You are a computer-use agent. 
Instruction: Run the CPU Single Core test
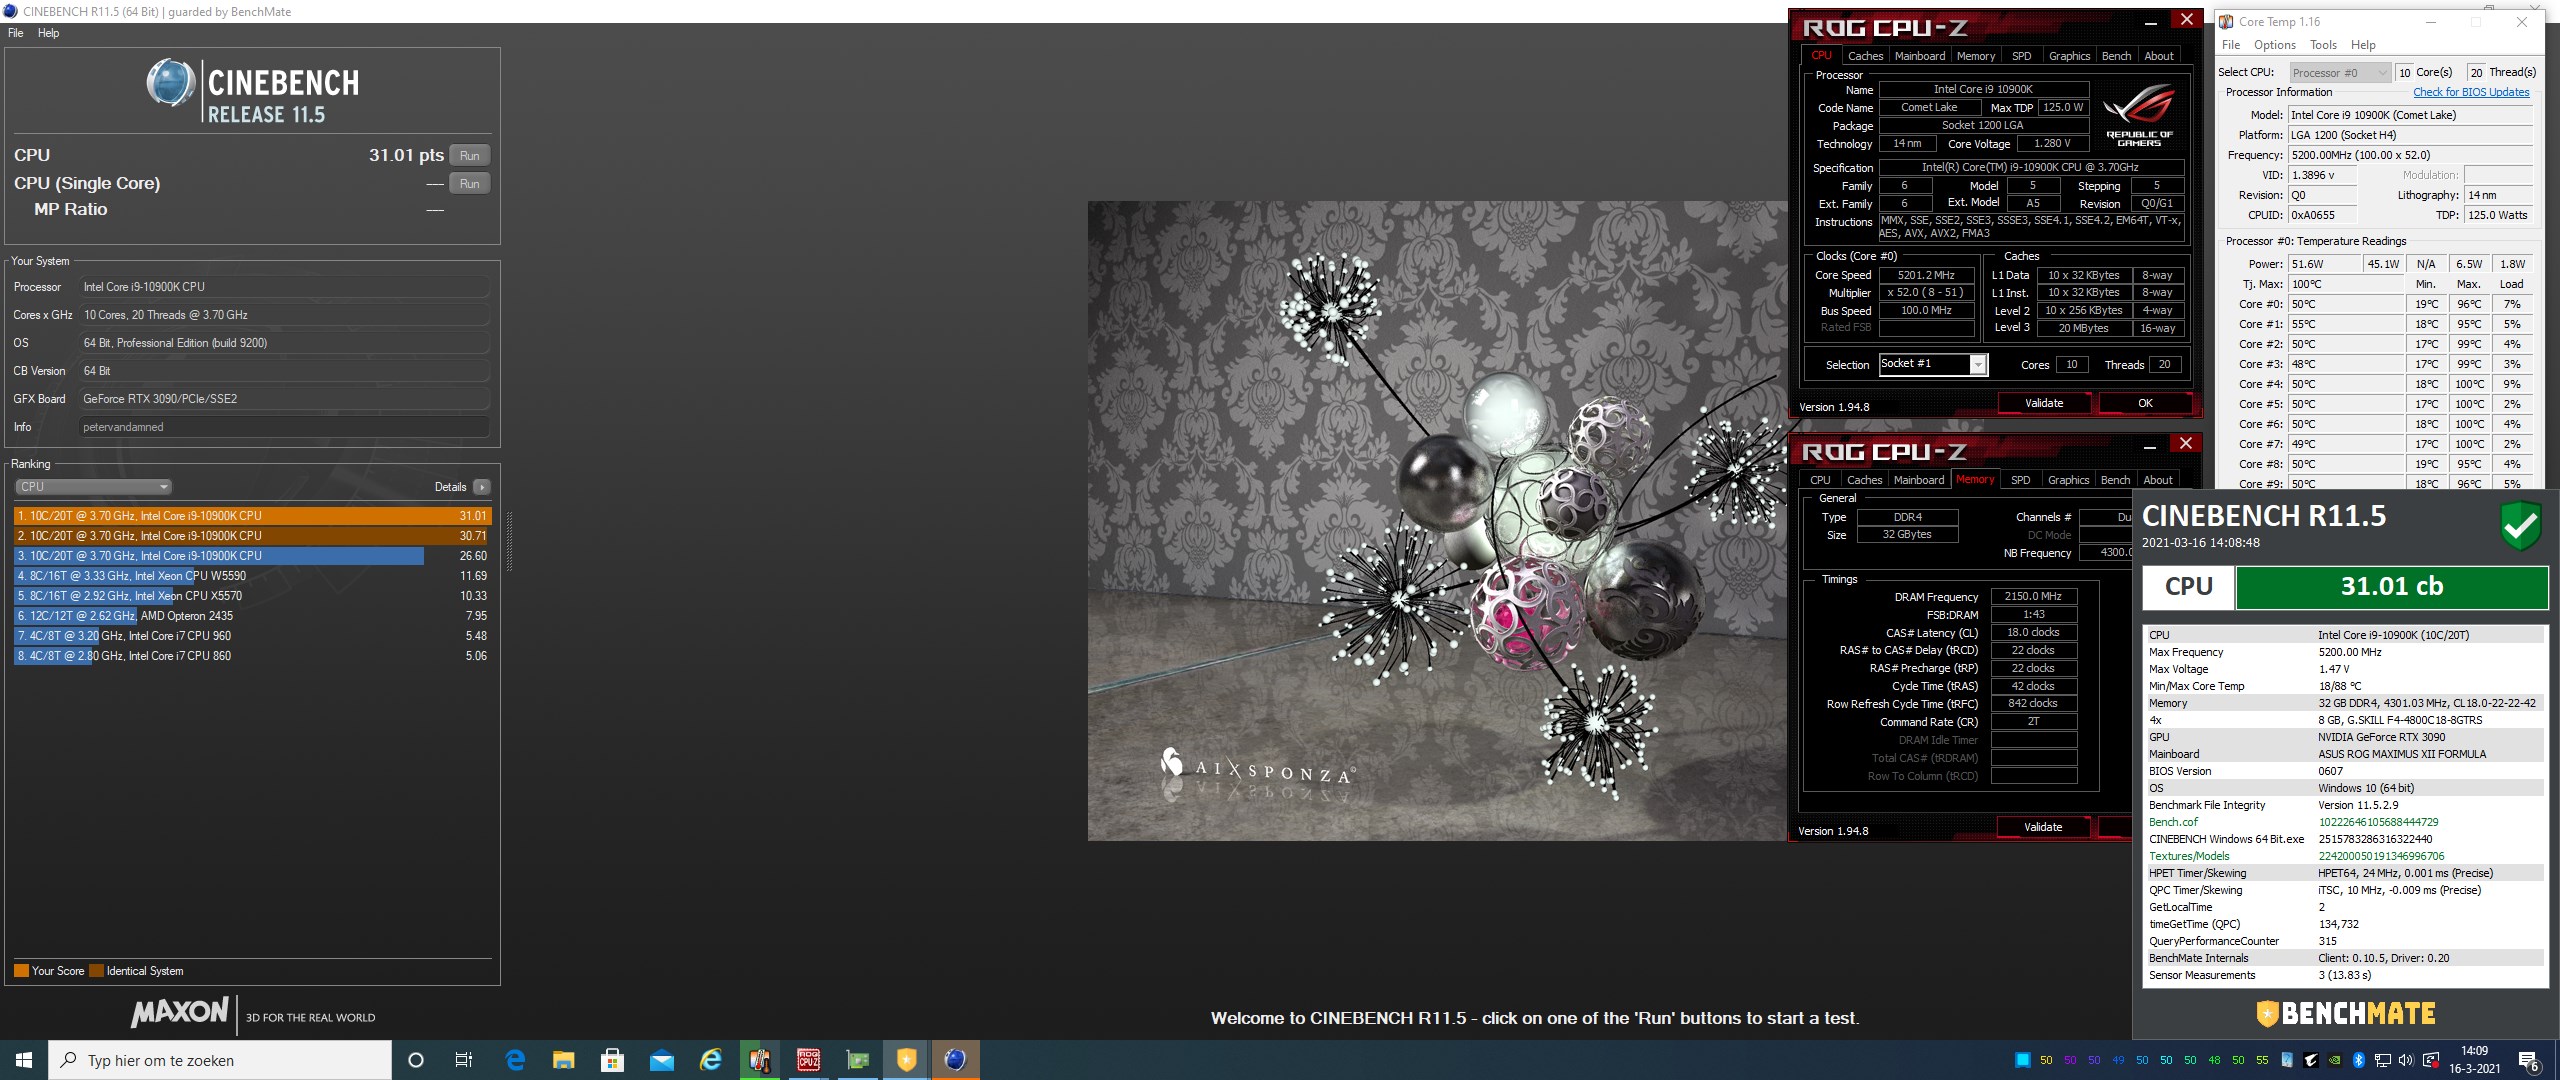tap(470, 183)
